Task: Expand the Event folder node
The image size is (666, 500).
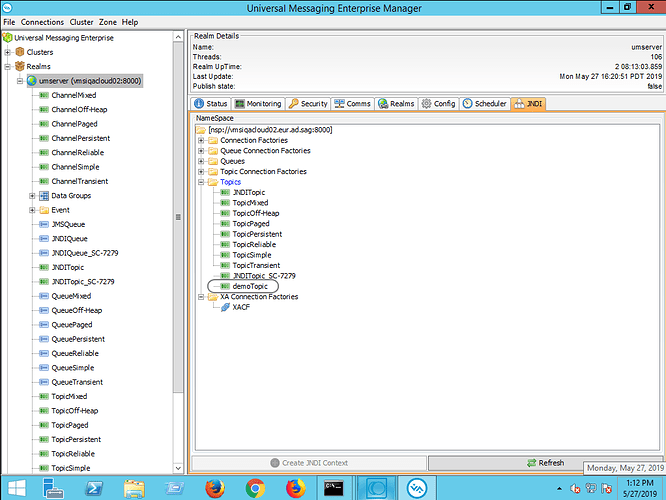Action: [32, 210]
